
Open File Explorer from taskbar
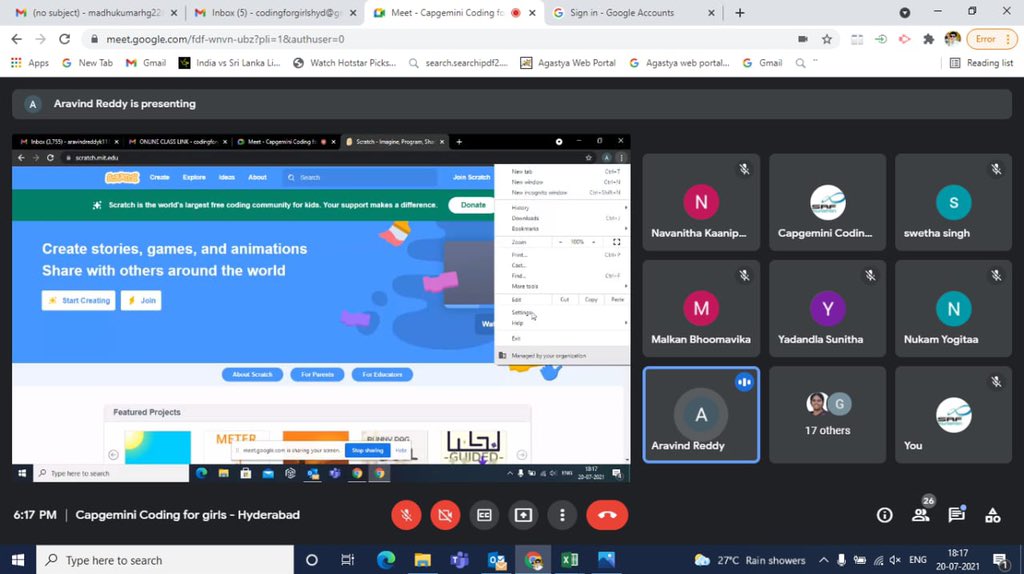[x=423, y=560]
